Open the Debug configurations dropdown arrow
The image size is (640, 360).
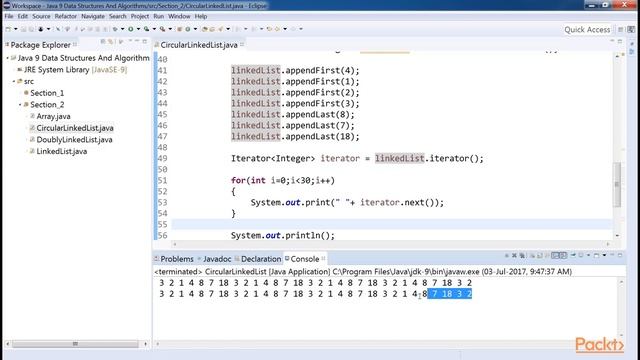tap(122, 29)
